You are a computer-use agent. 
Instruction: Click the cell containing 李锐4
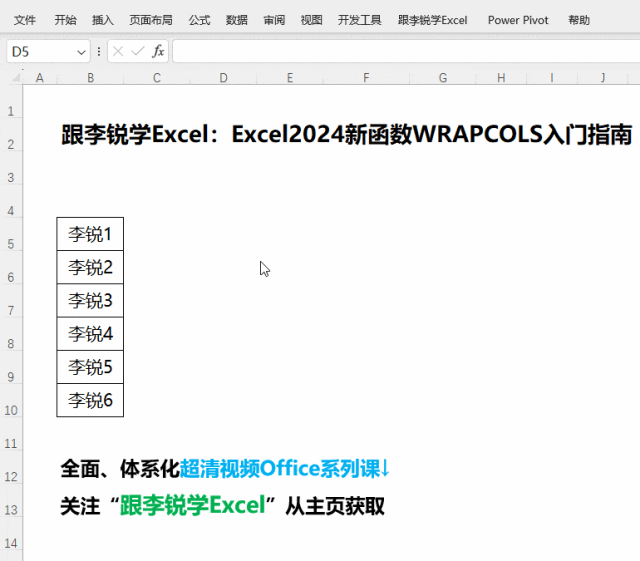90,334
